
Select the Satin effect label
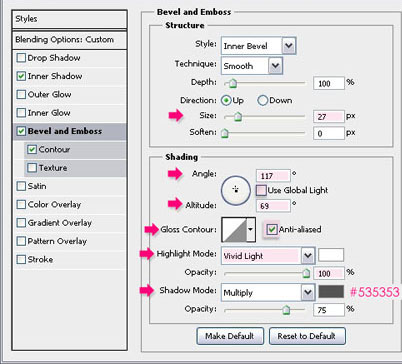click(37, 186)
